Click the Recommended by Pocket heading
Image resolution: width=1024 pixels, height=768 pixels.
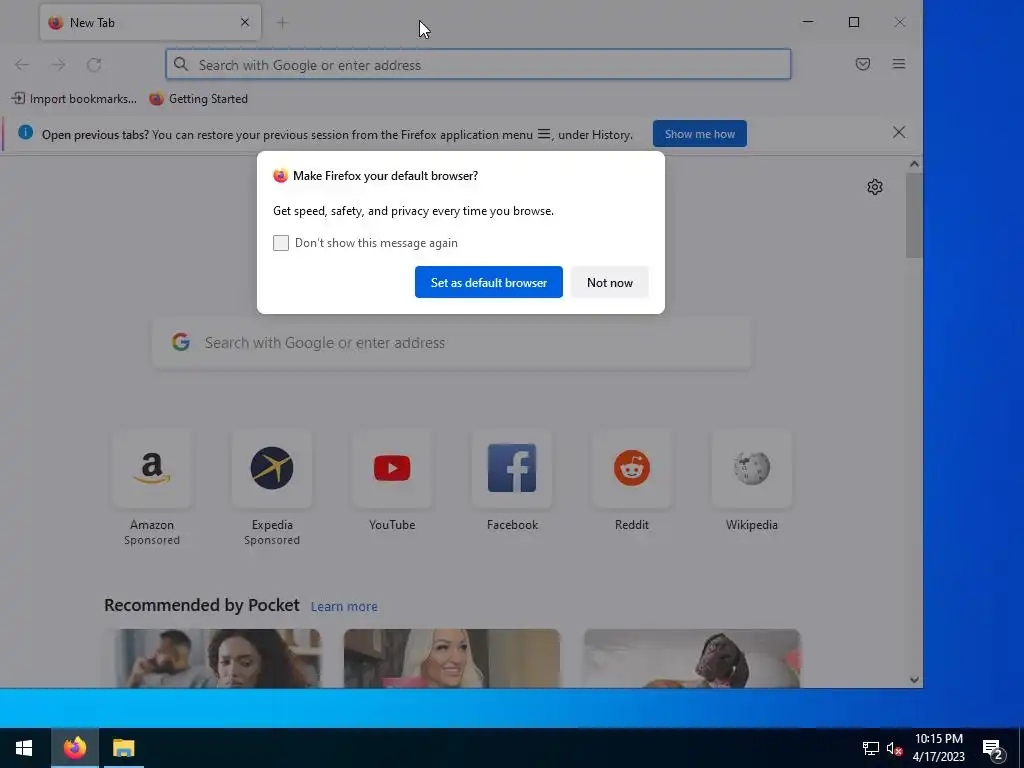[202, 605]
